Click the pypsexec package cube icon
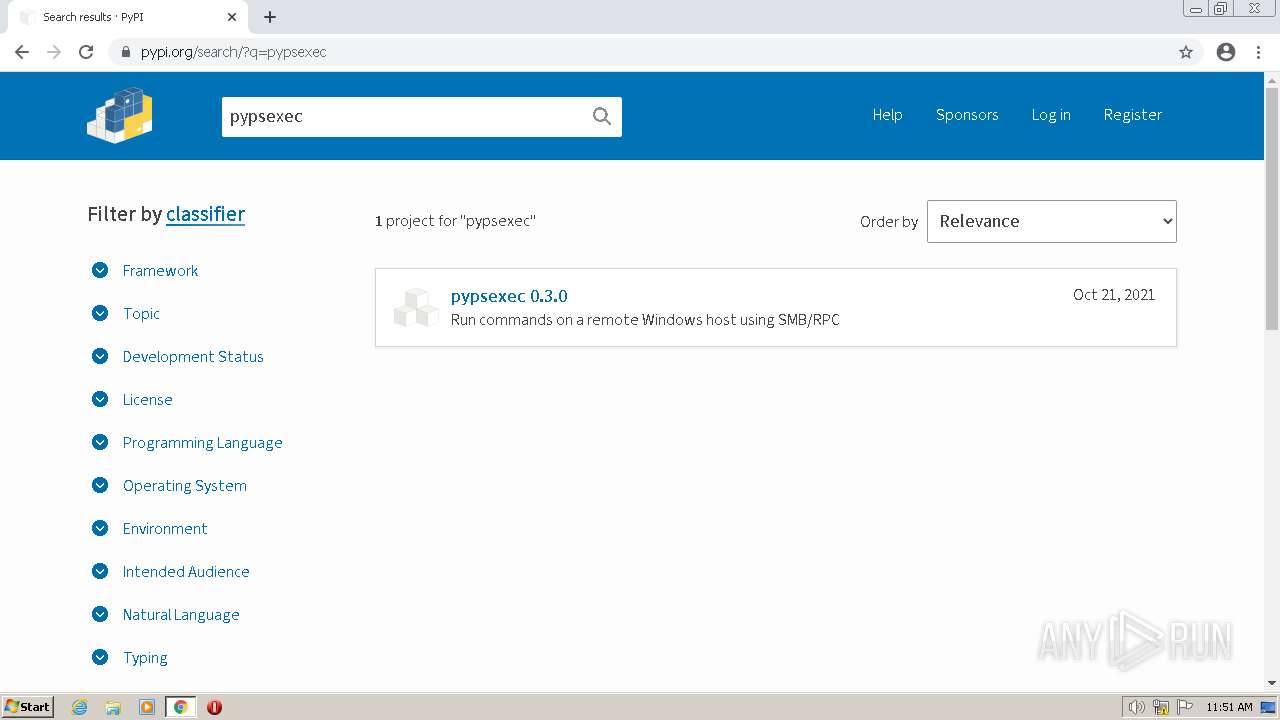The image size is (1280, 720). click(x=416, y=307)
